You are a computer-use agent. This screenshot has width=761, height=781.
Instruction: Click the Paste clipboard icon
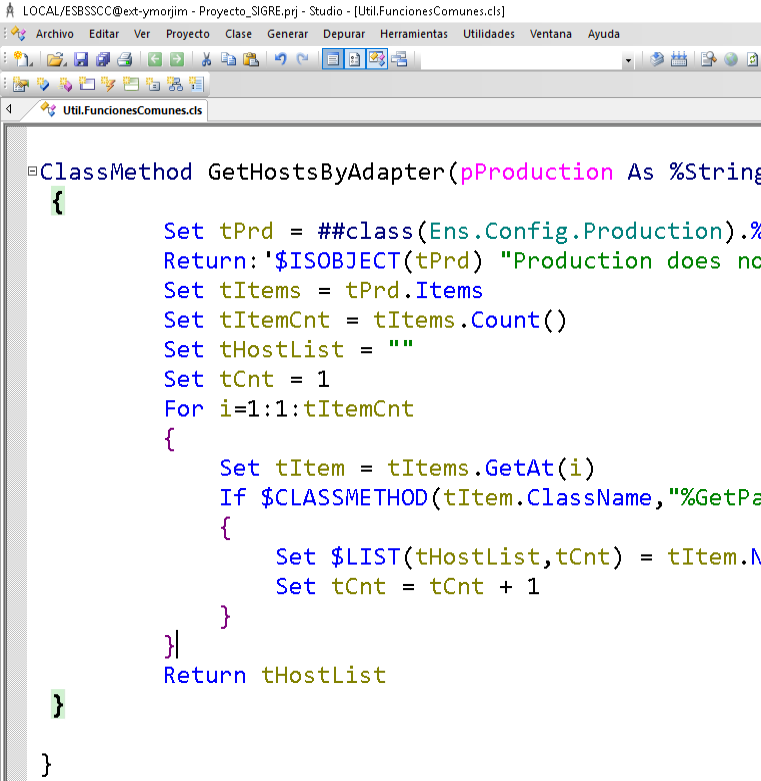251,60
